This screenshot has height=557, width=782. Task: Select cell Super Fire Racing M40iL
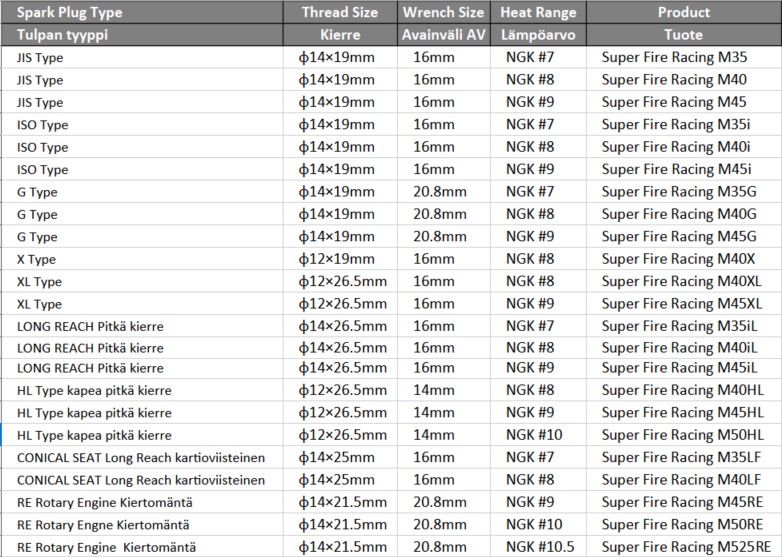(x=684, y=348)
